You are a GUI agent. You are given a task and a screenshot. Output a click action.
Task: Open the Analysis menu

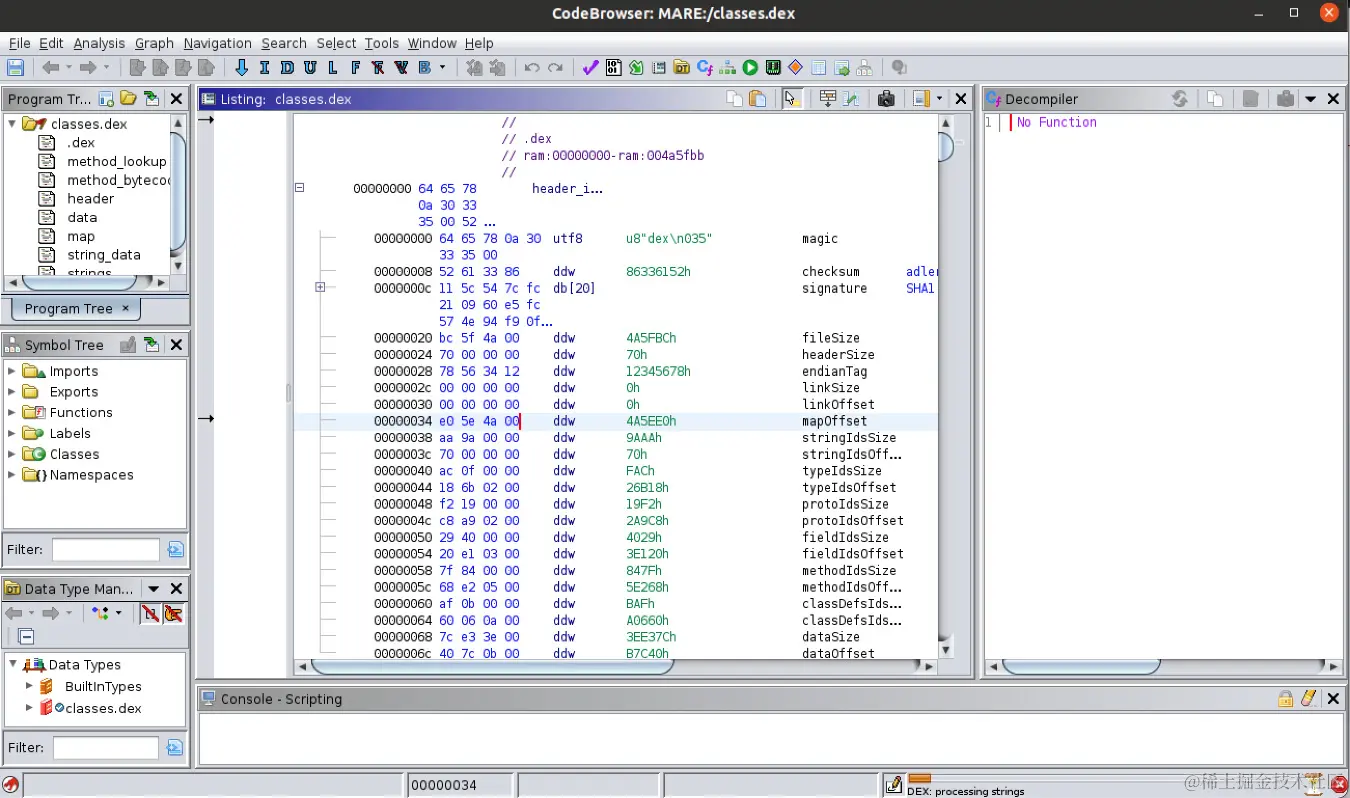[x=99, y=43]
